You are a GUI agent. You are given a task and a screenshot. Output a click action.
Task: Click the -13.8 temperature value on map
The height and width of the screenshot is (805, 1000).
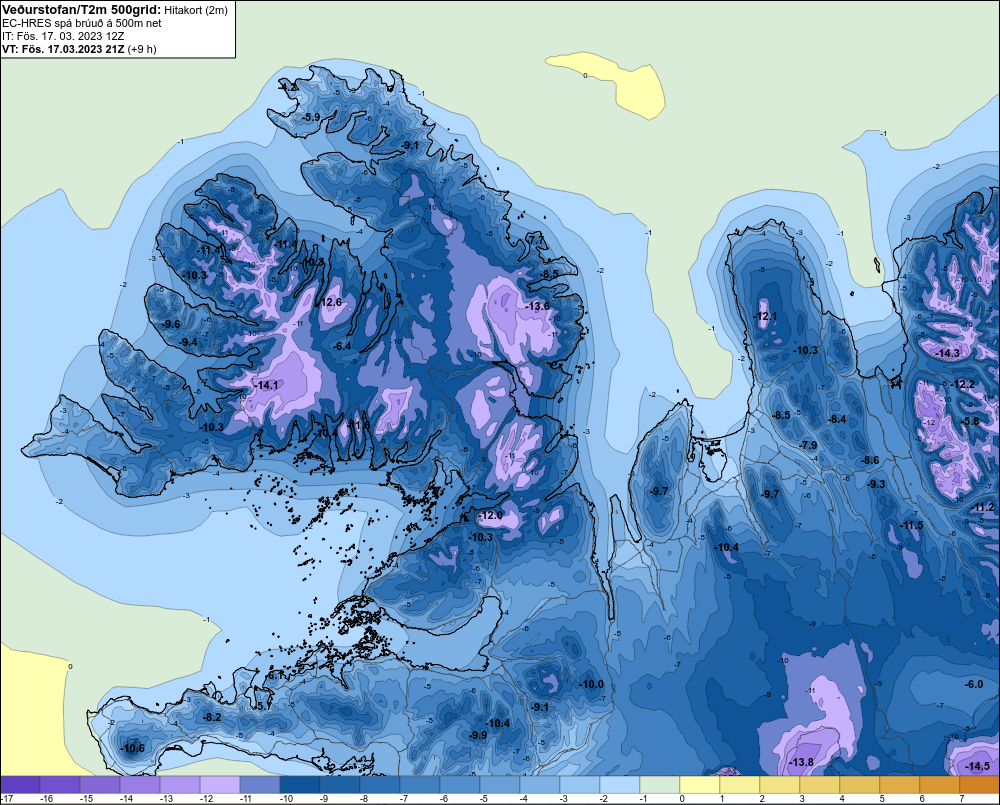pyautogui.click(x=801, y=762)
